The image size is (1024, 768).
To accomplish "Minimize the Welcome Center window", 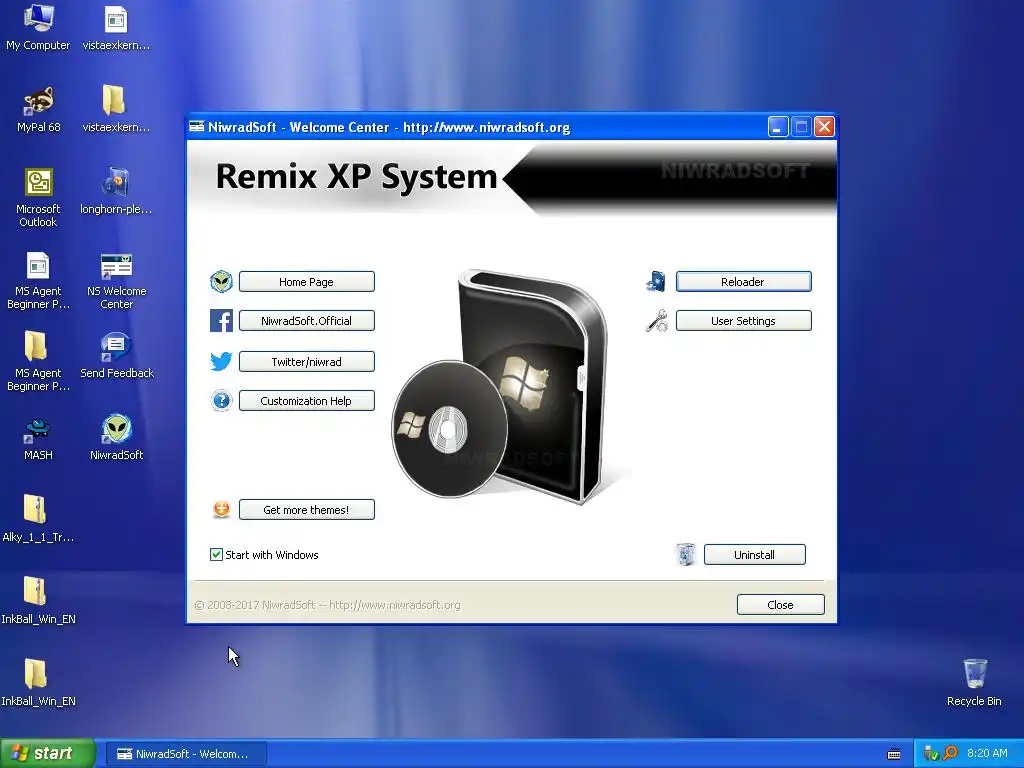I will (x=777, y=127).
